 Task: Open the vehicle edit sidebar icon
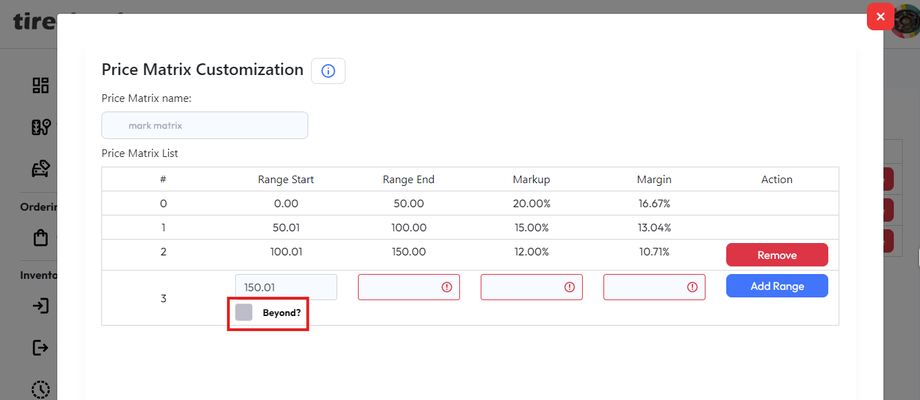(40, 168)
